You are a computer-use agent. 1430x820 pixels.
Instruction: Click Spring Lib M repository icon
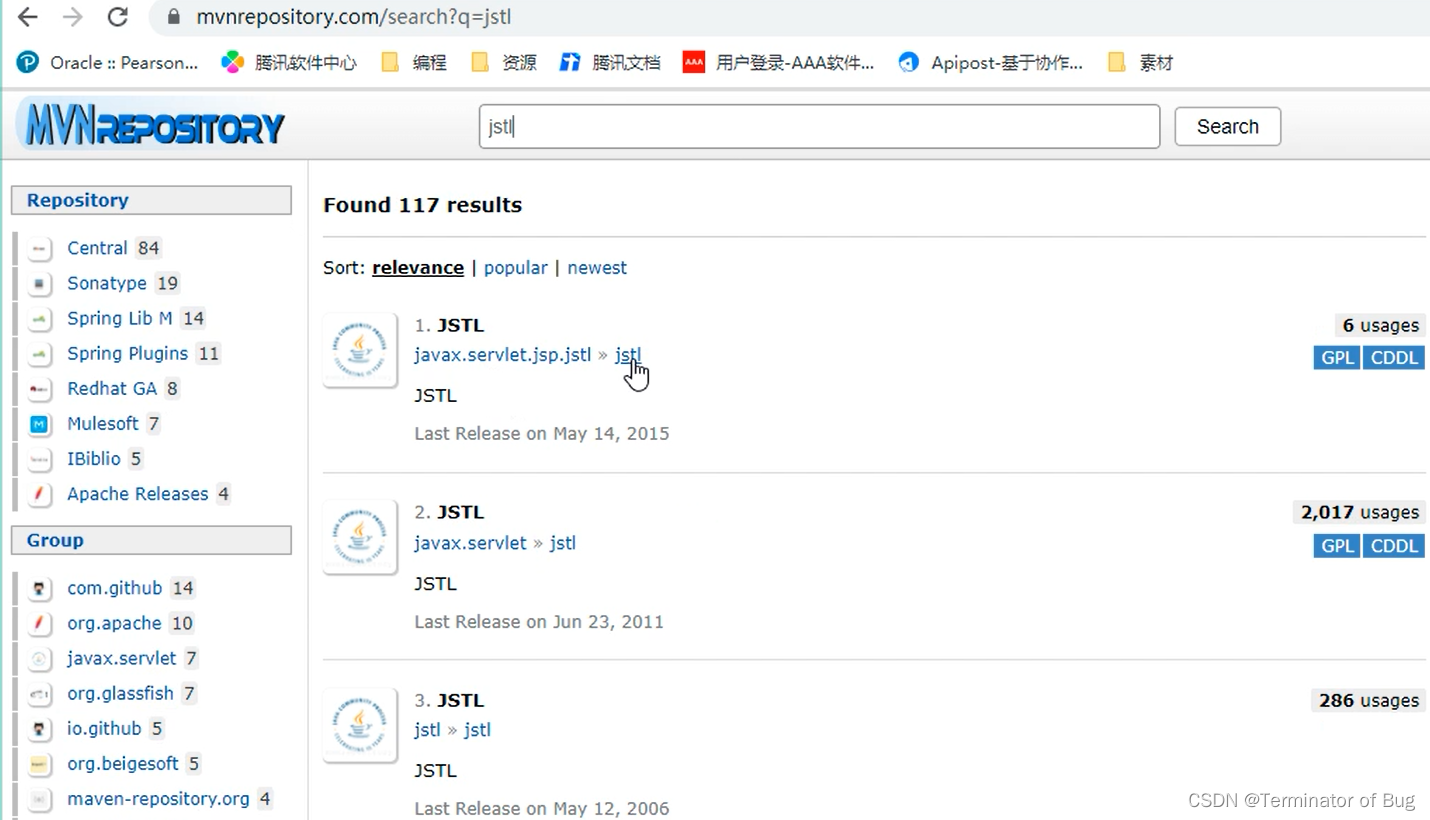click(39, 318)
